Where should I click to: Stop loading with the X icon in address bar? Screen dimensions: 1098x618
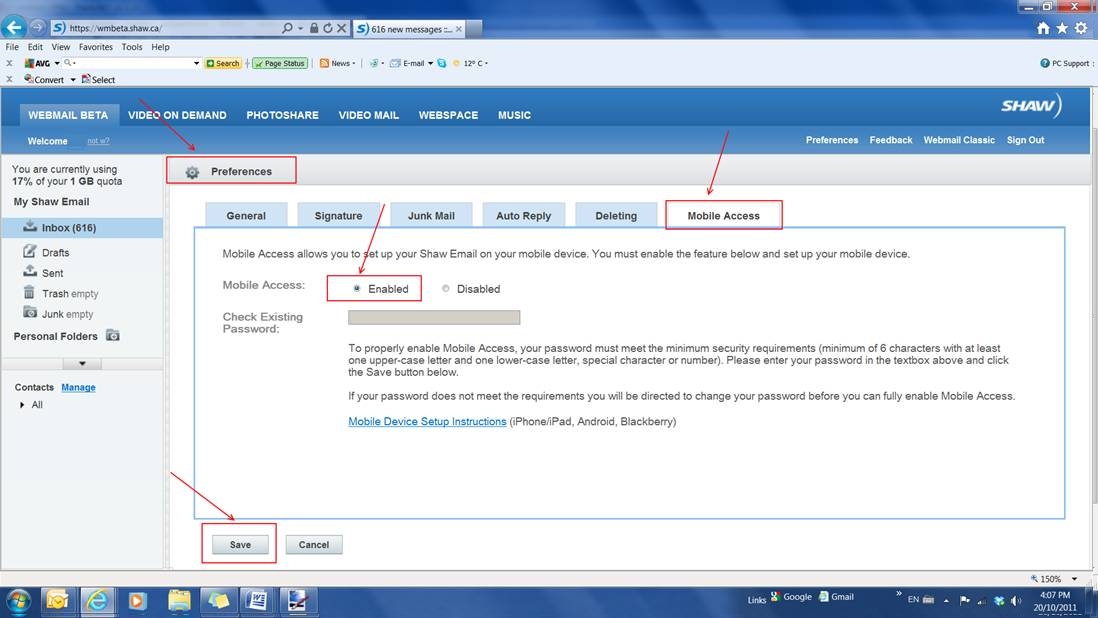(x=341, y=28)
